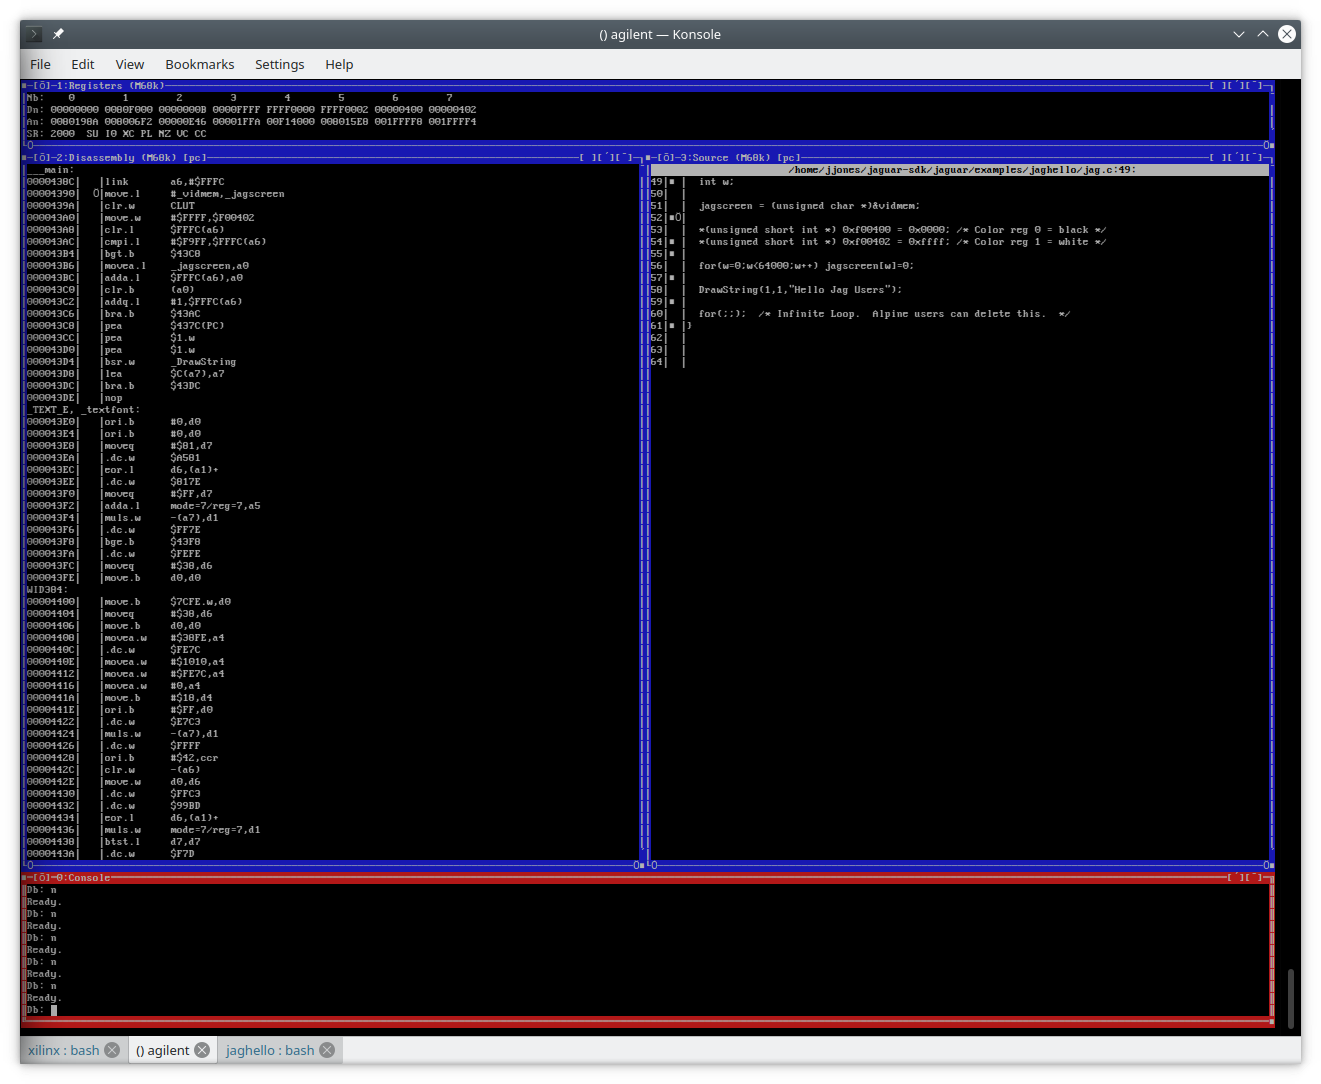Toggle the breakpoint marker on source line 49
The image size is (1321, 1084).
(x=672, y=182)
